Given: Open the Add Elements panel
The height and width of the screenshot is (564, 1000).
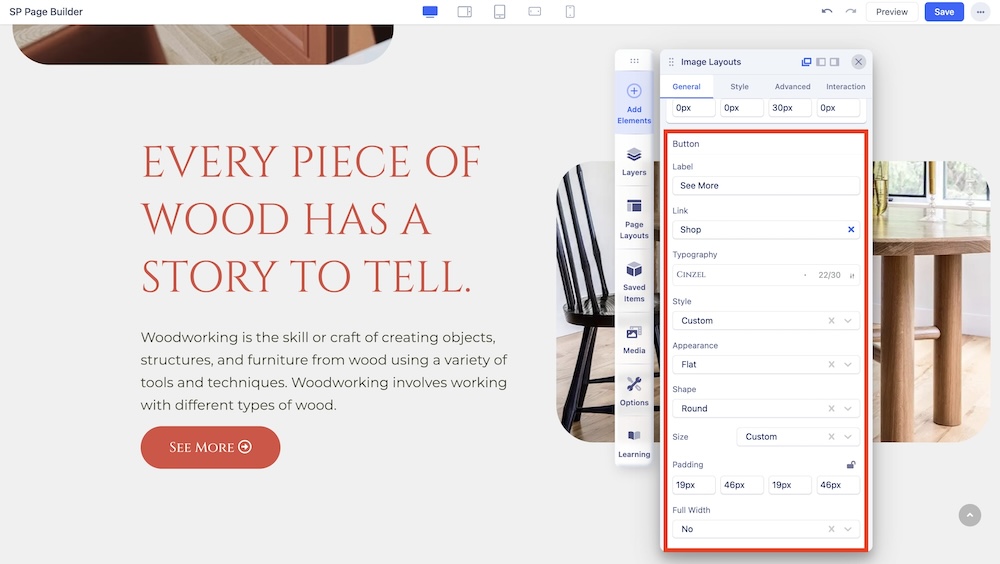Looking at the screenshot, I should [x=634, y=103].
